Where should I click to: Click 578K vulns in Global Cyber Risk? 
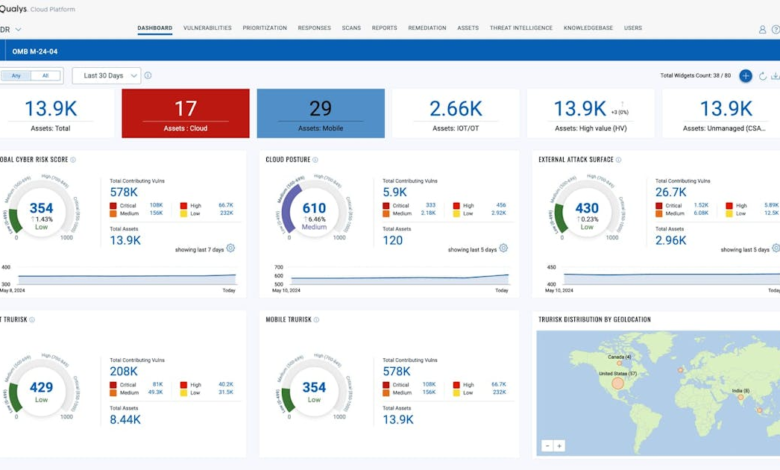click(124, 192)
